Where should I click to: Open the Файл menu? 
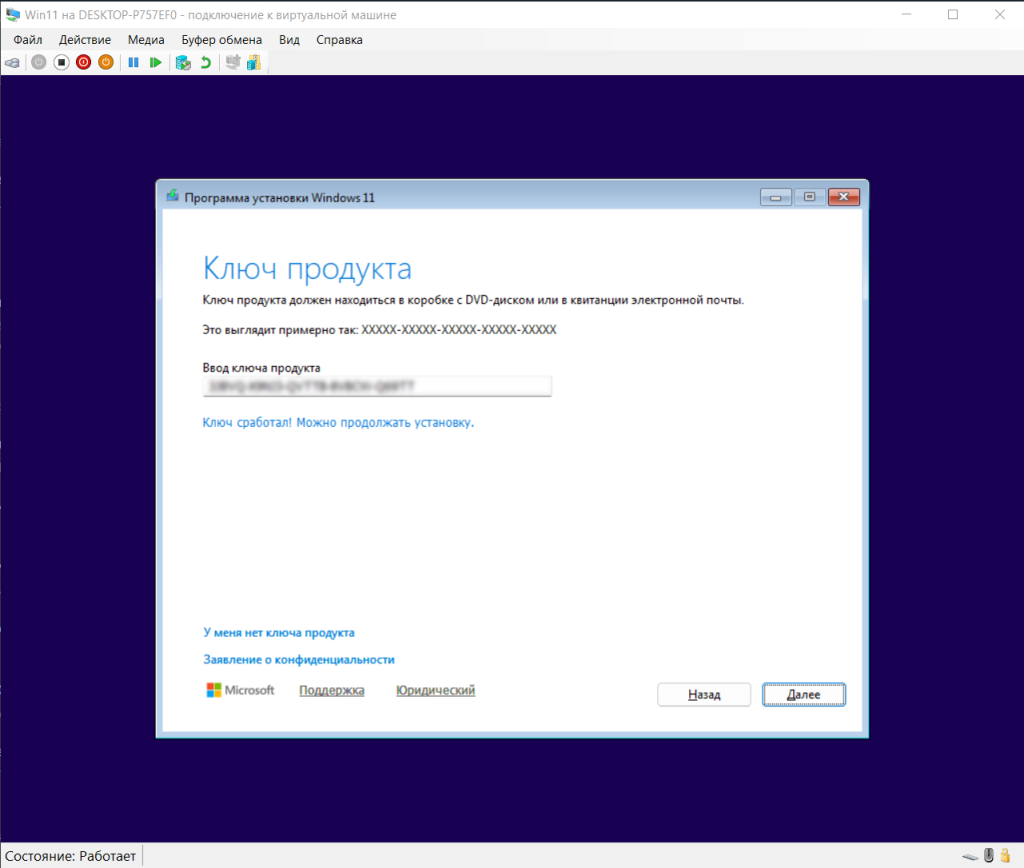coord(28,40)
